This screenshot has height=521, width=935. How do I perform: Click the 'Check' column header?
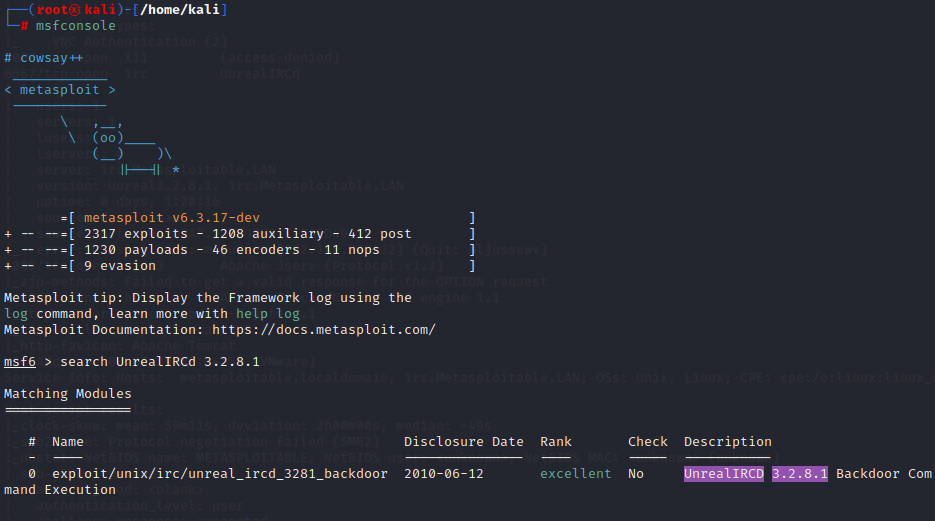[648, 442]
